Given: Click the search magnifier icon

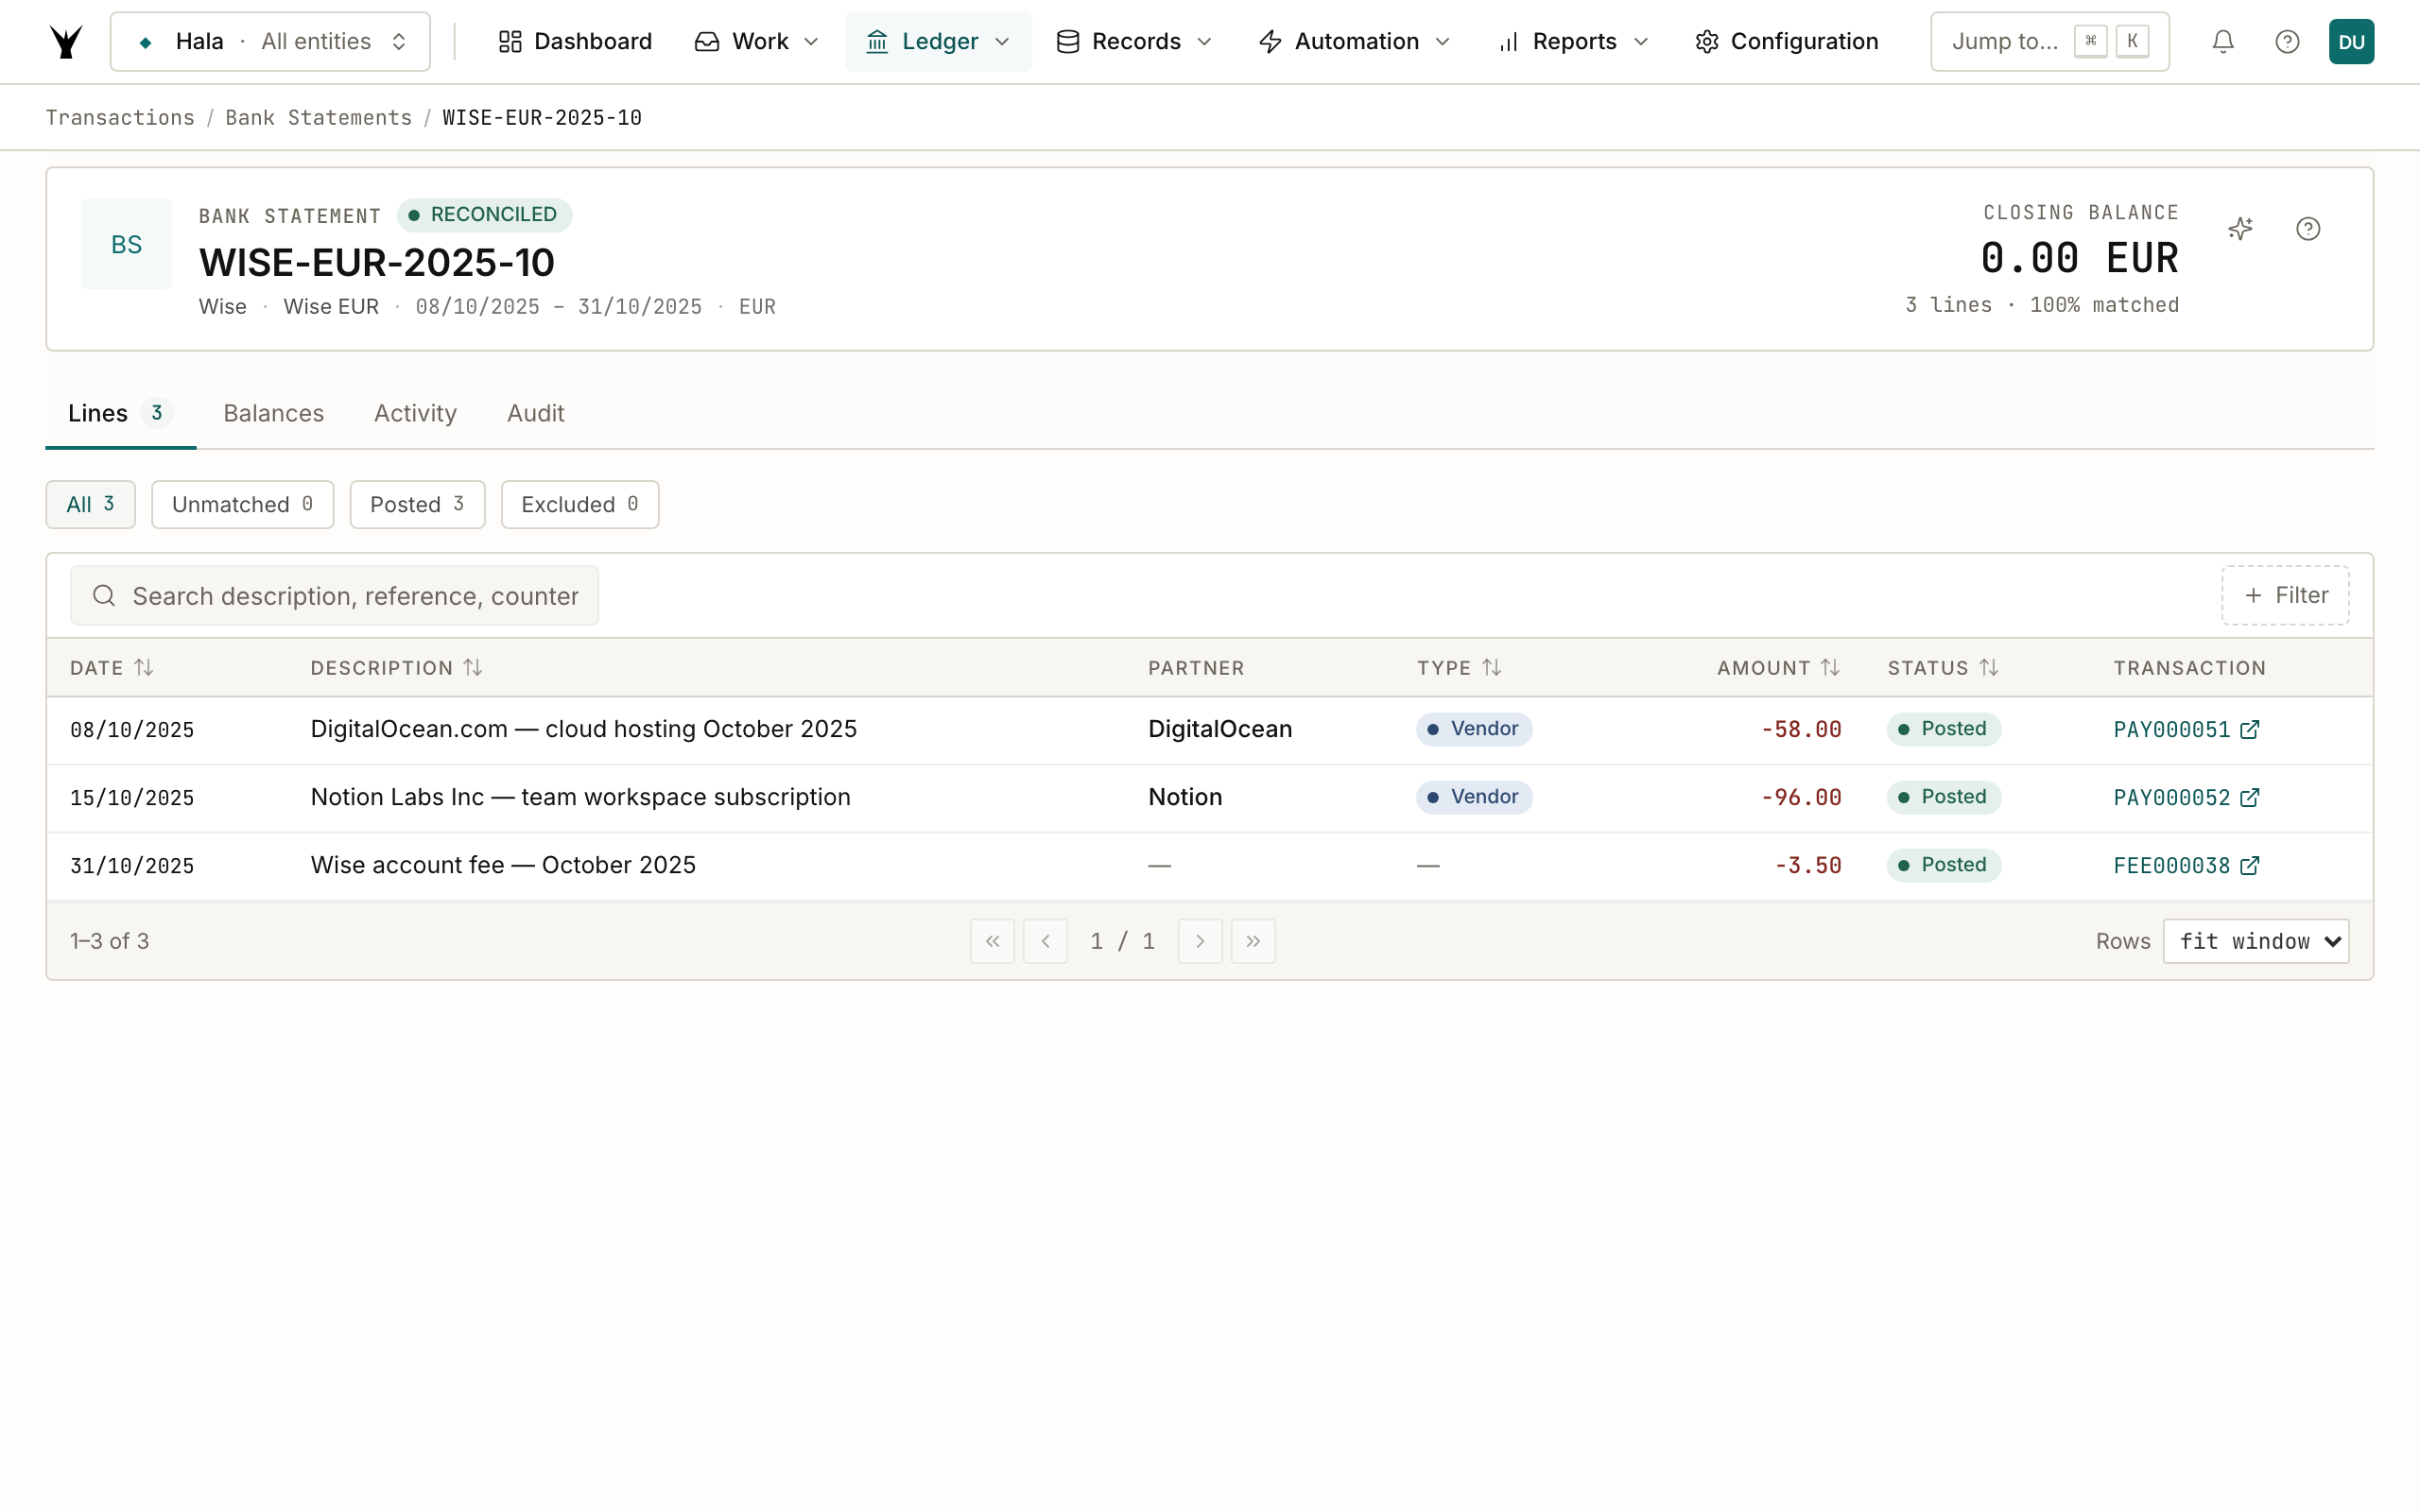Looking at the screenshot, I should (104, 596).
